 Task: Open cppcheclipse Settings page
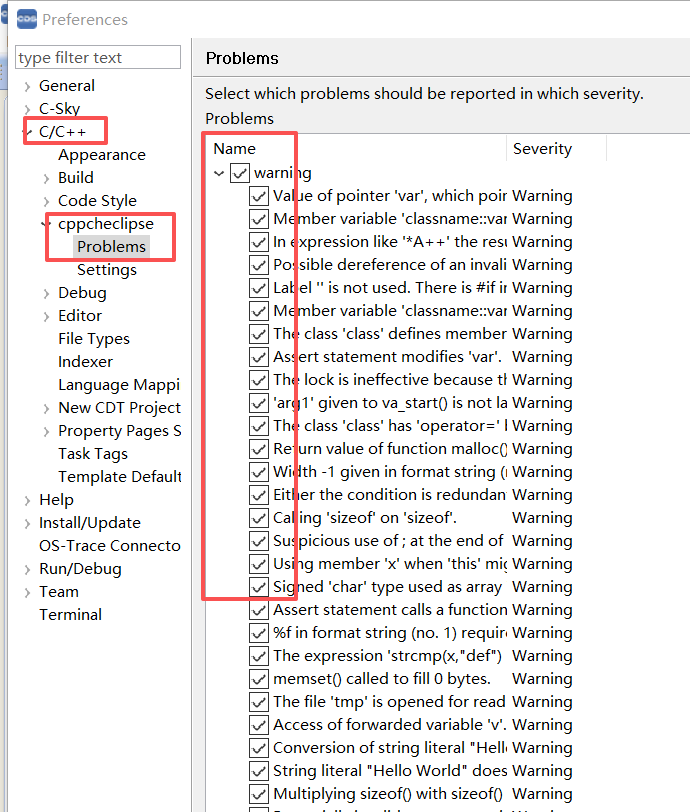point(107,270)
